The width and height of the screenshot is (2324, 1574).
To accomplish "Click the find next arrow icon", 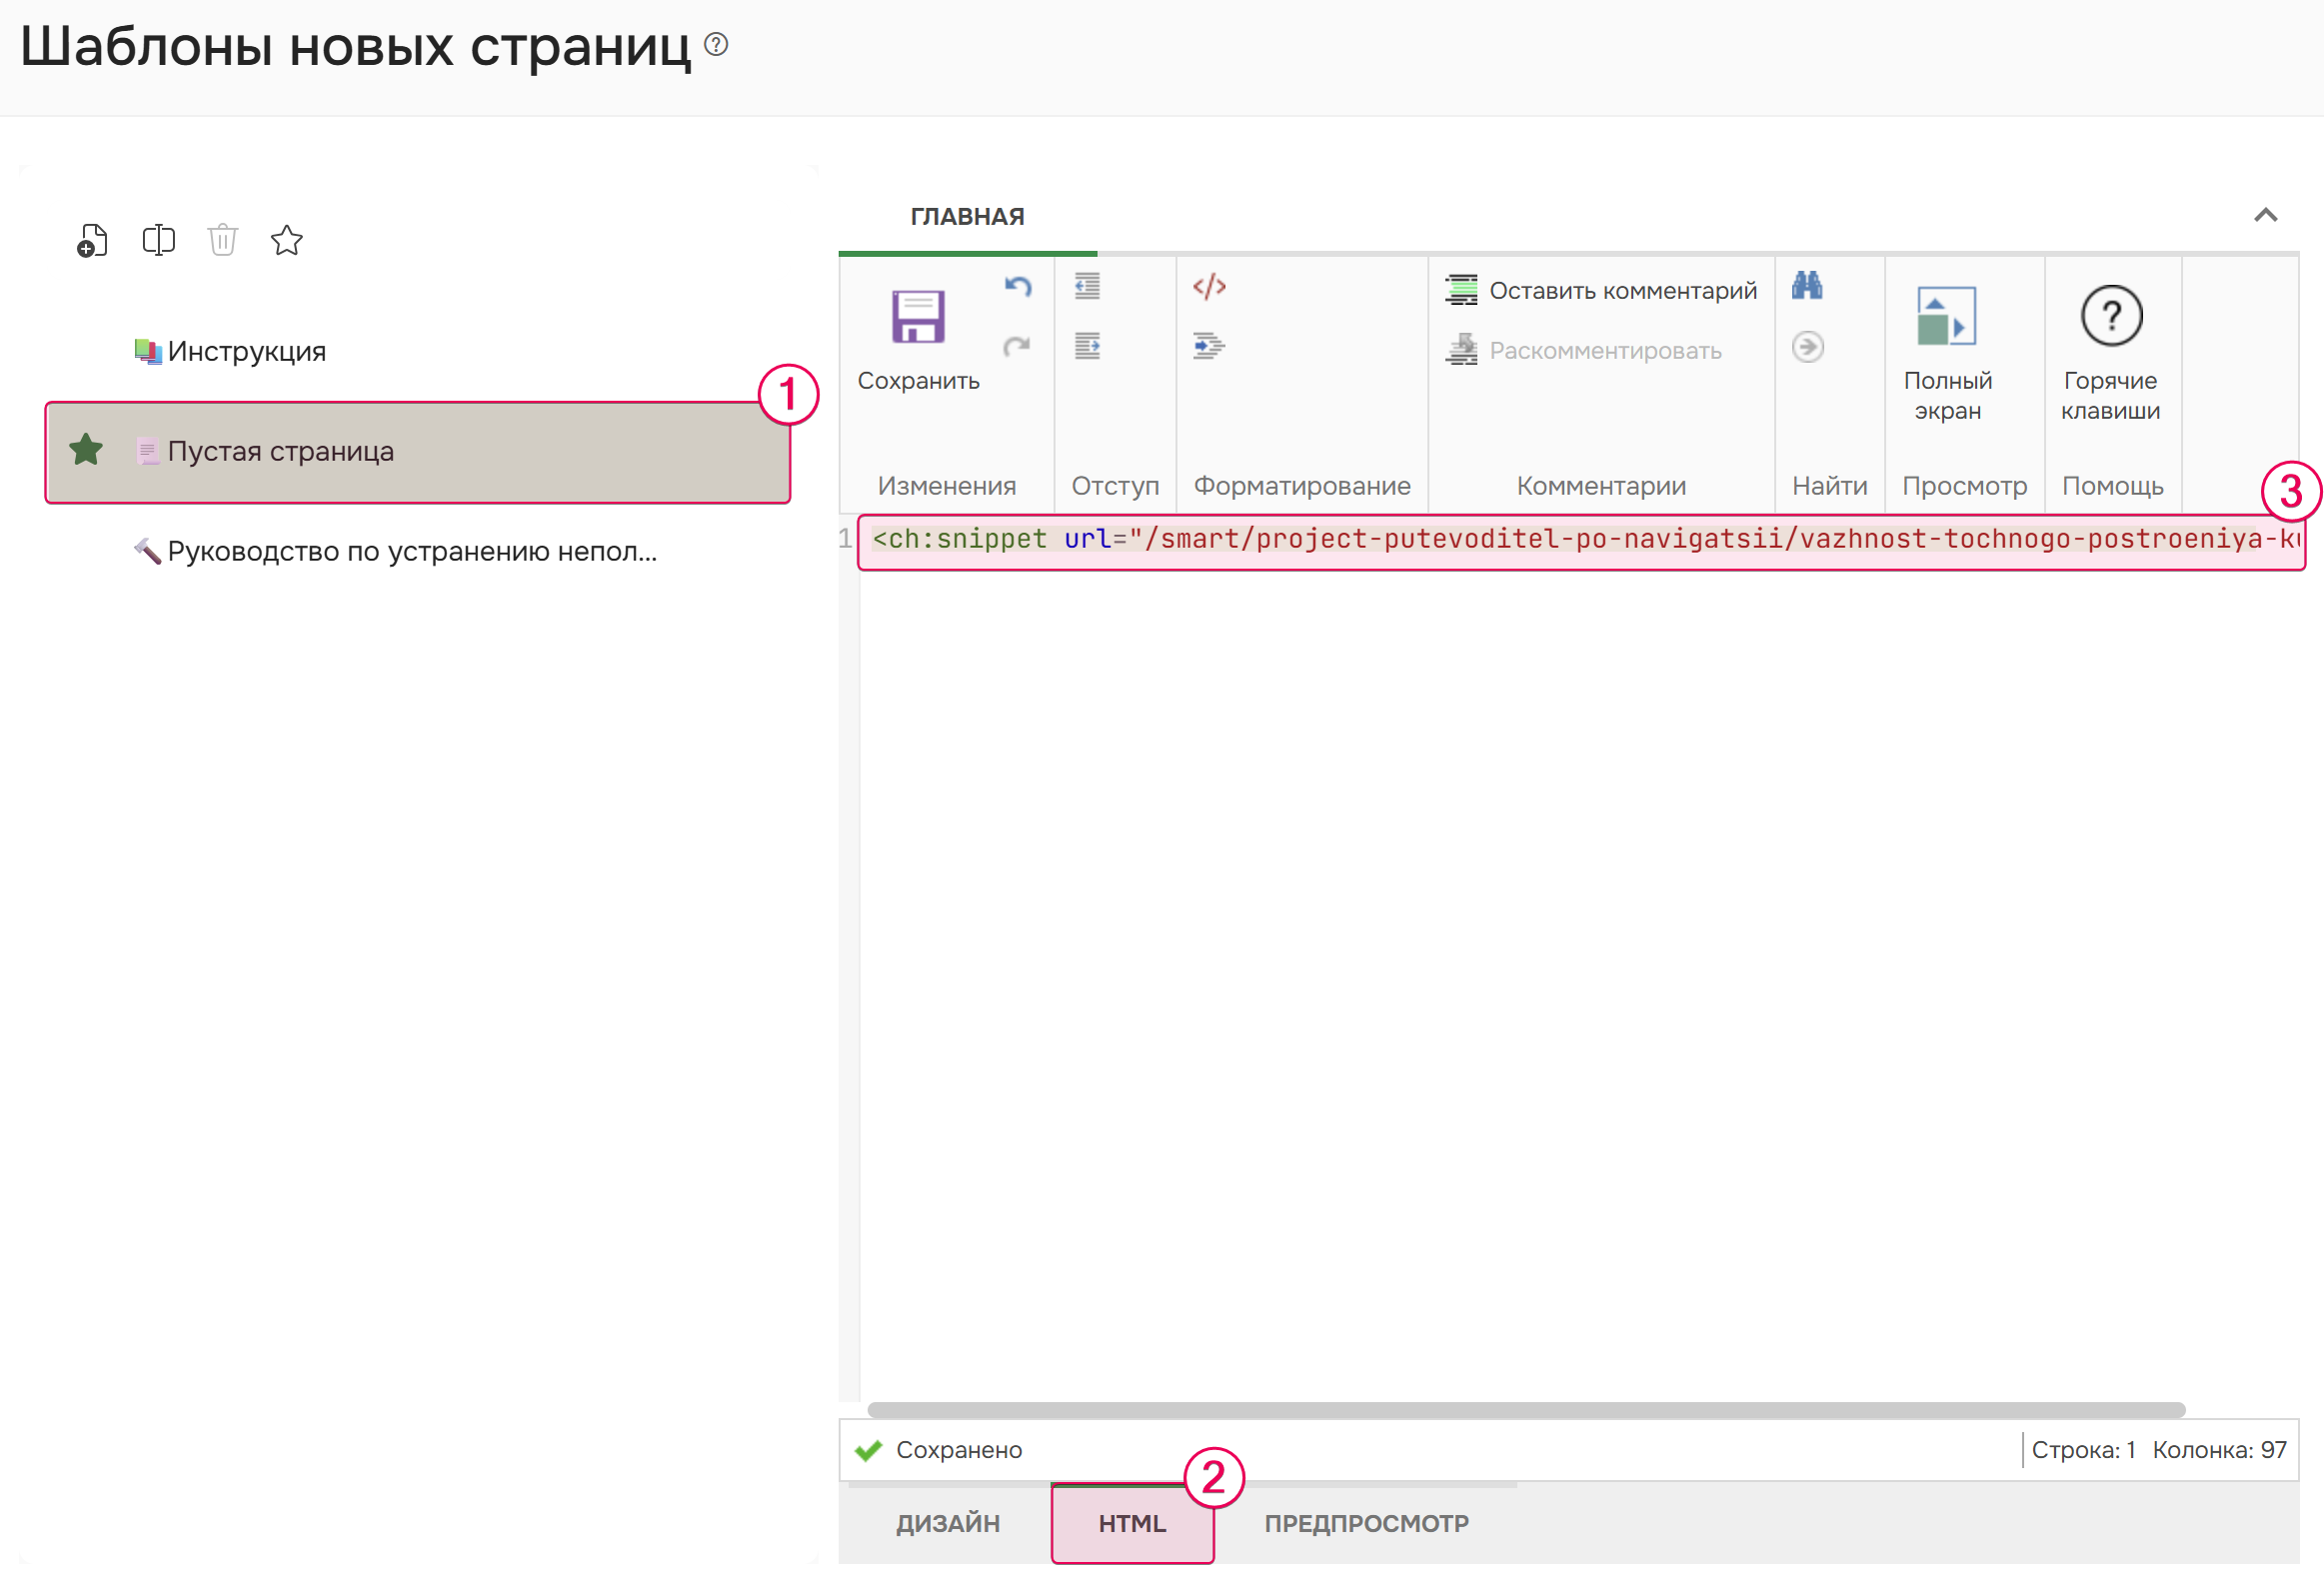I will pos(1807,347).
